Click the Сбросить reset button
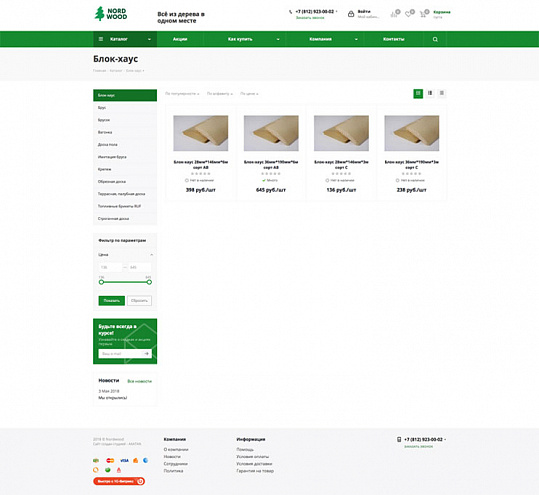This screenshot has height=495, width=539. (139, 301)
